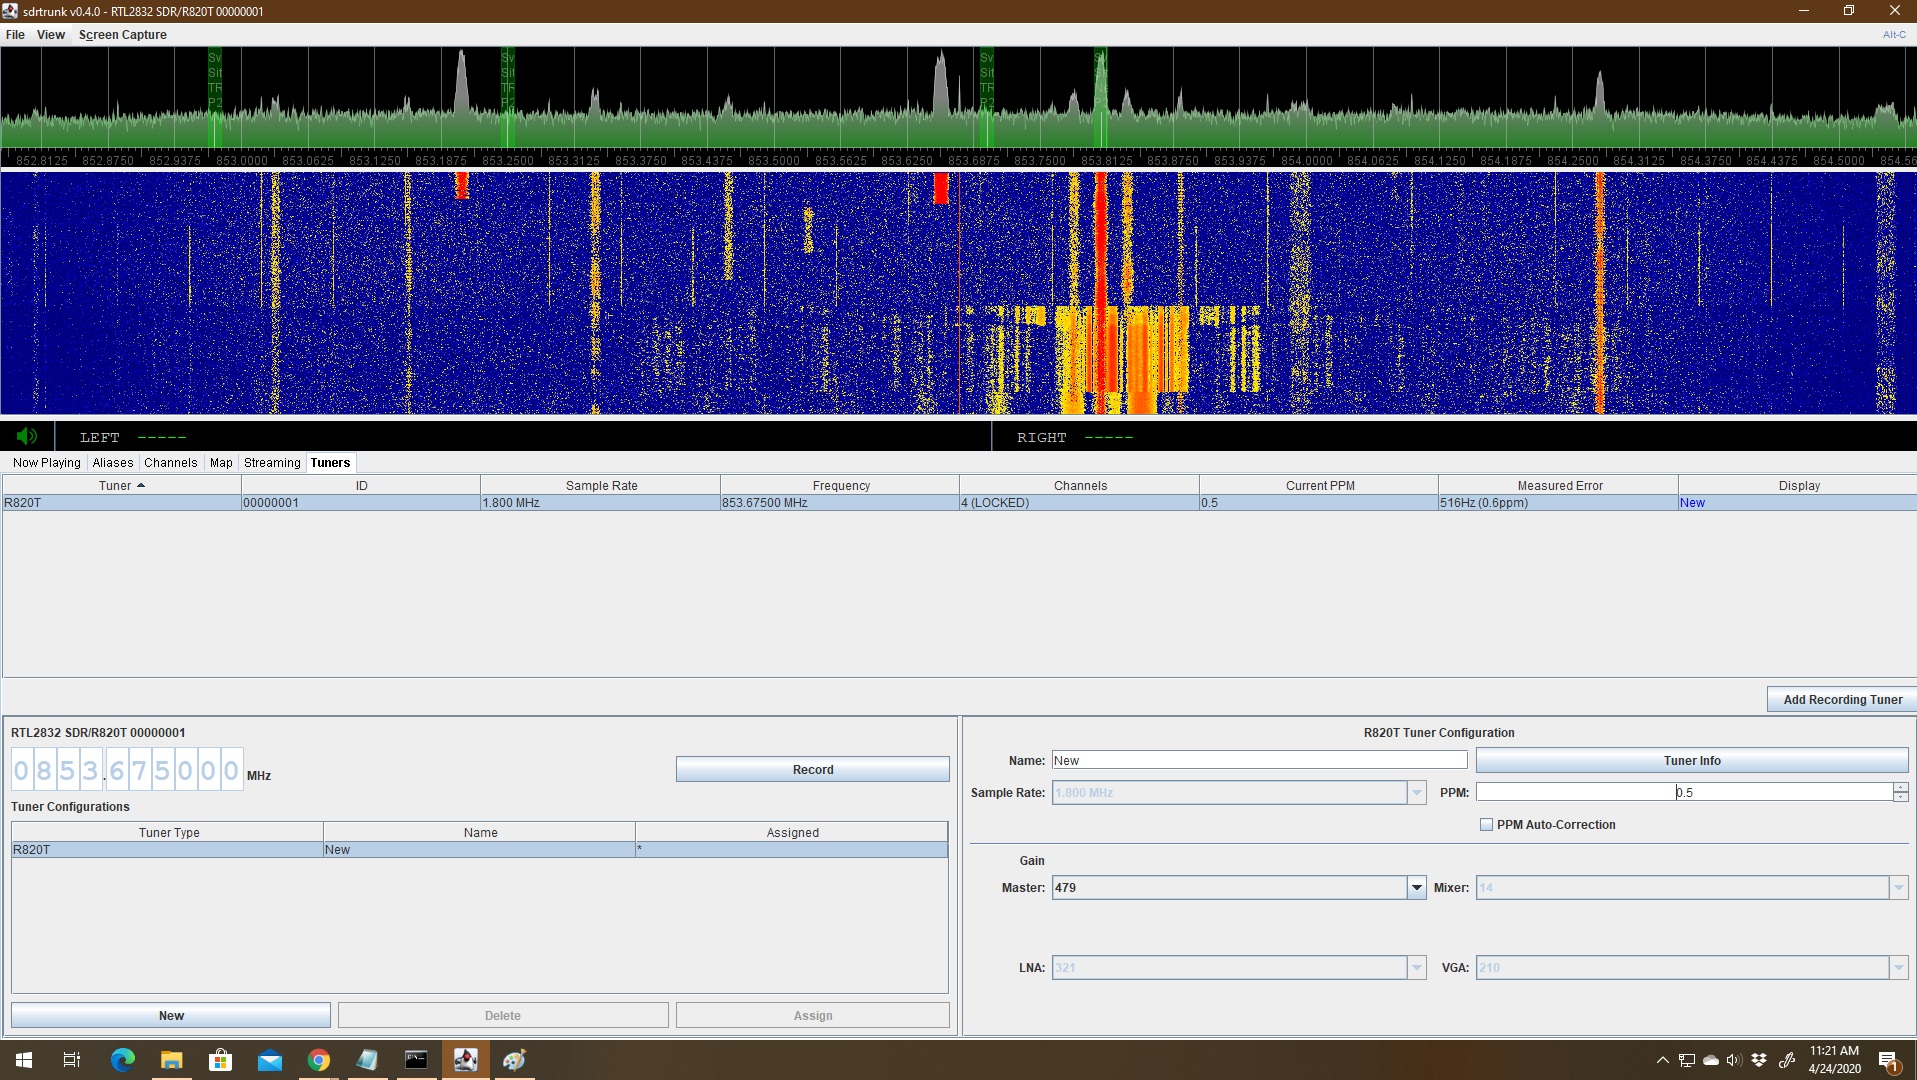Click the sdrtrunk icon in the taskbar
Image resolution: width=1917 pixels, height=1080 pixels.
465,1059
